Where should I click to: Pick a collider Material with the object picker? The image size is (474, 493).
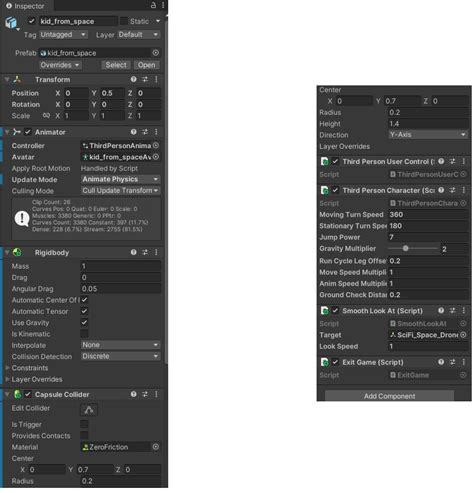[156, 447]
